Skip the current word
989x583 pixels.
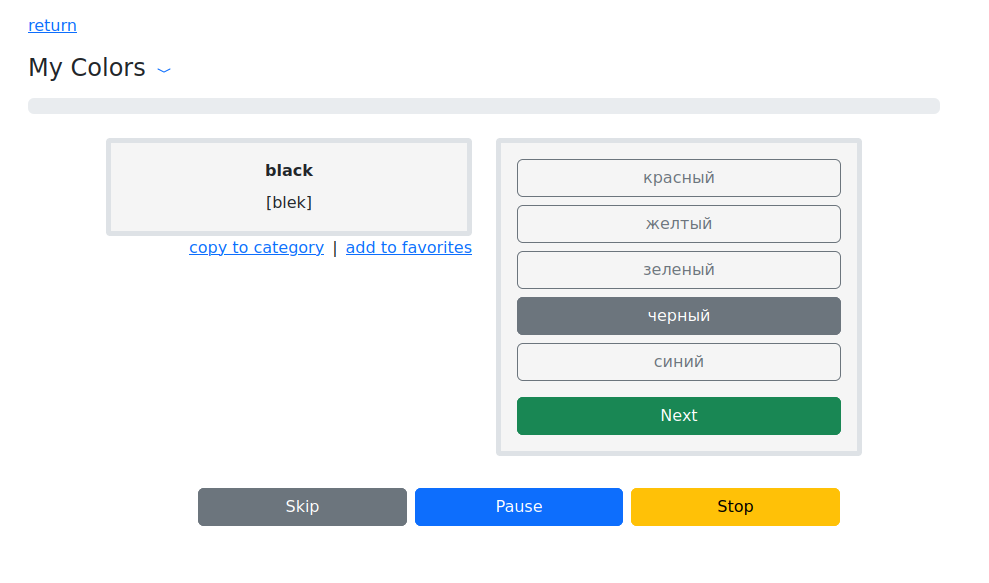tap(302, 507)
